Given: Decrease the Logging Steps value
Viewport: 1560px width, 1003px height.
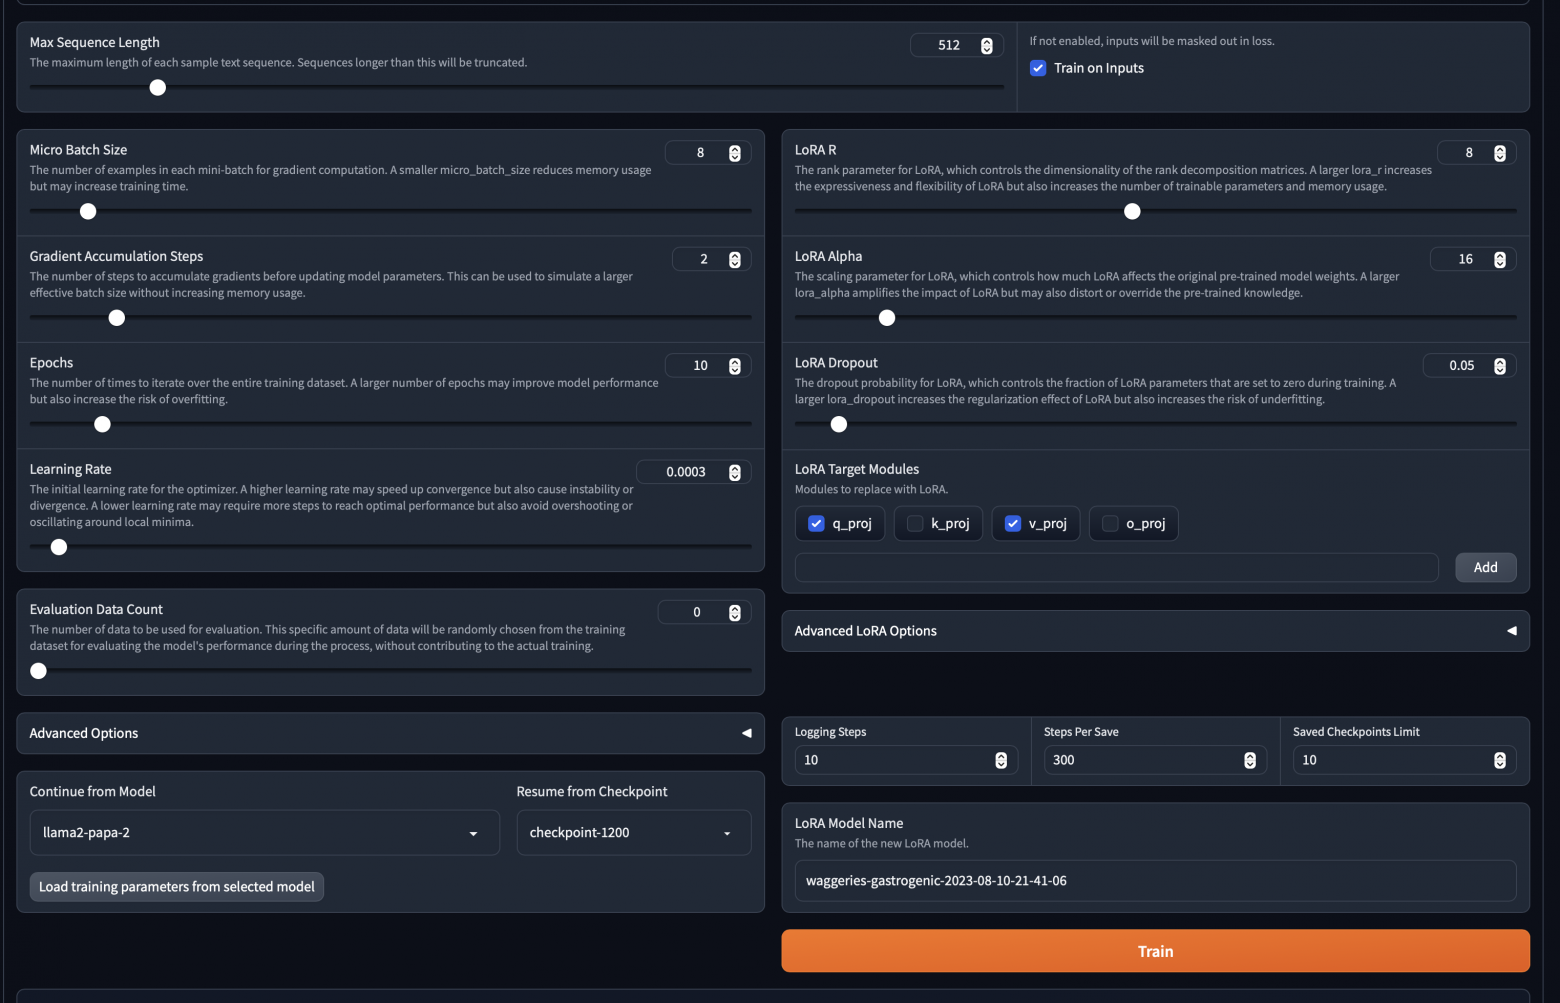Looking at the screenshot, I should pos(1001,763).
